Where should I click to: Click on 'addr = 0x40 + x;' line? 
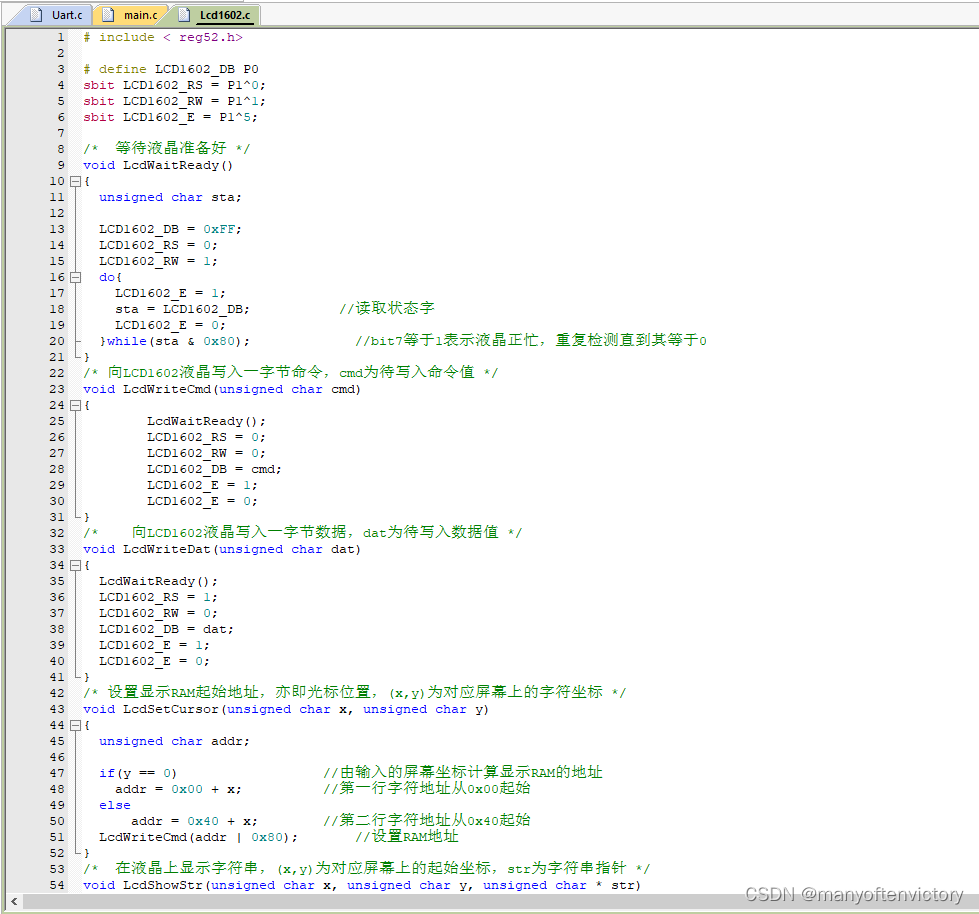pos(194,821)
